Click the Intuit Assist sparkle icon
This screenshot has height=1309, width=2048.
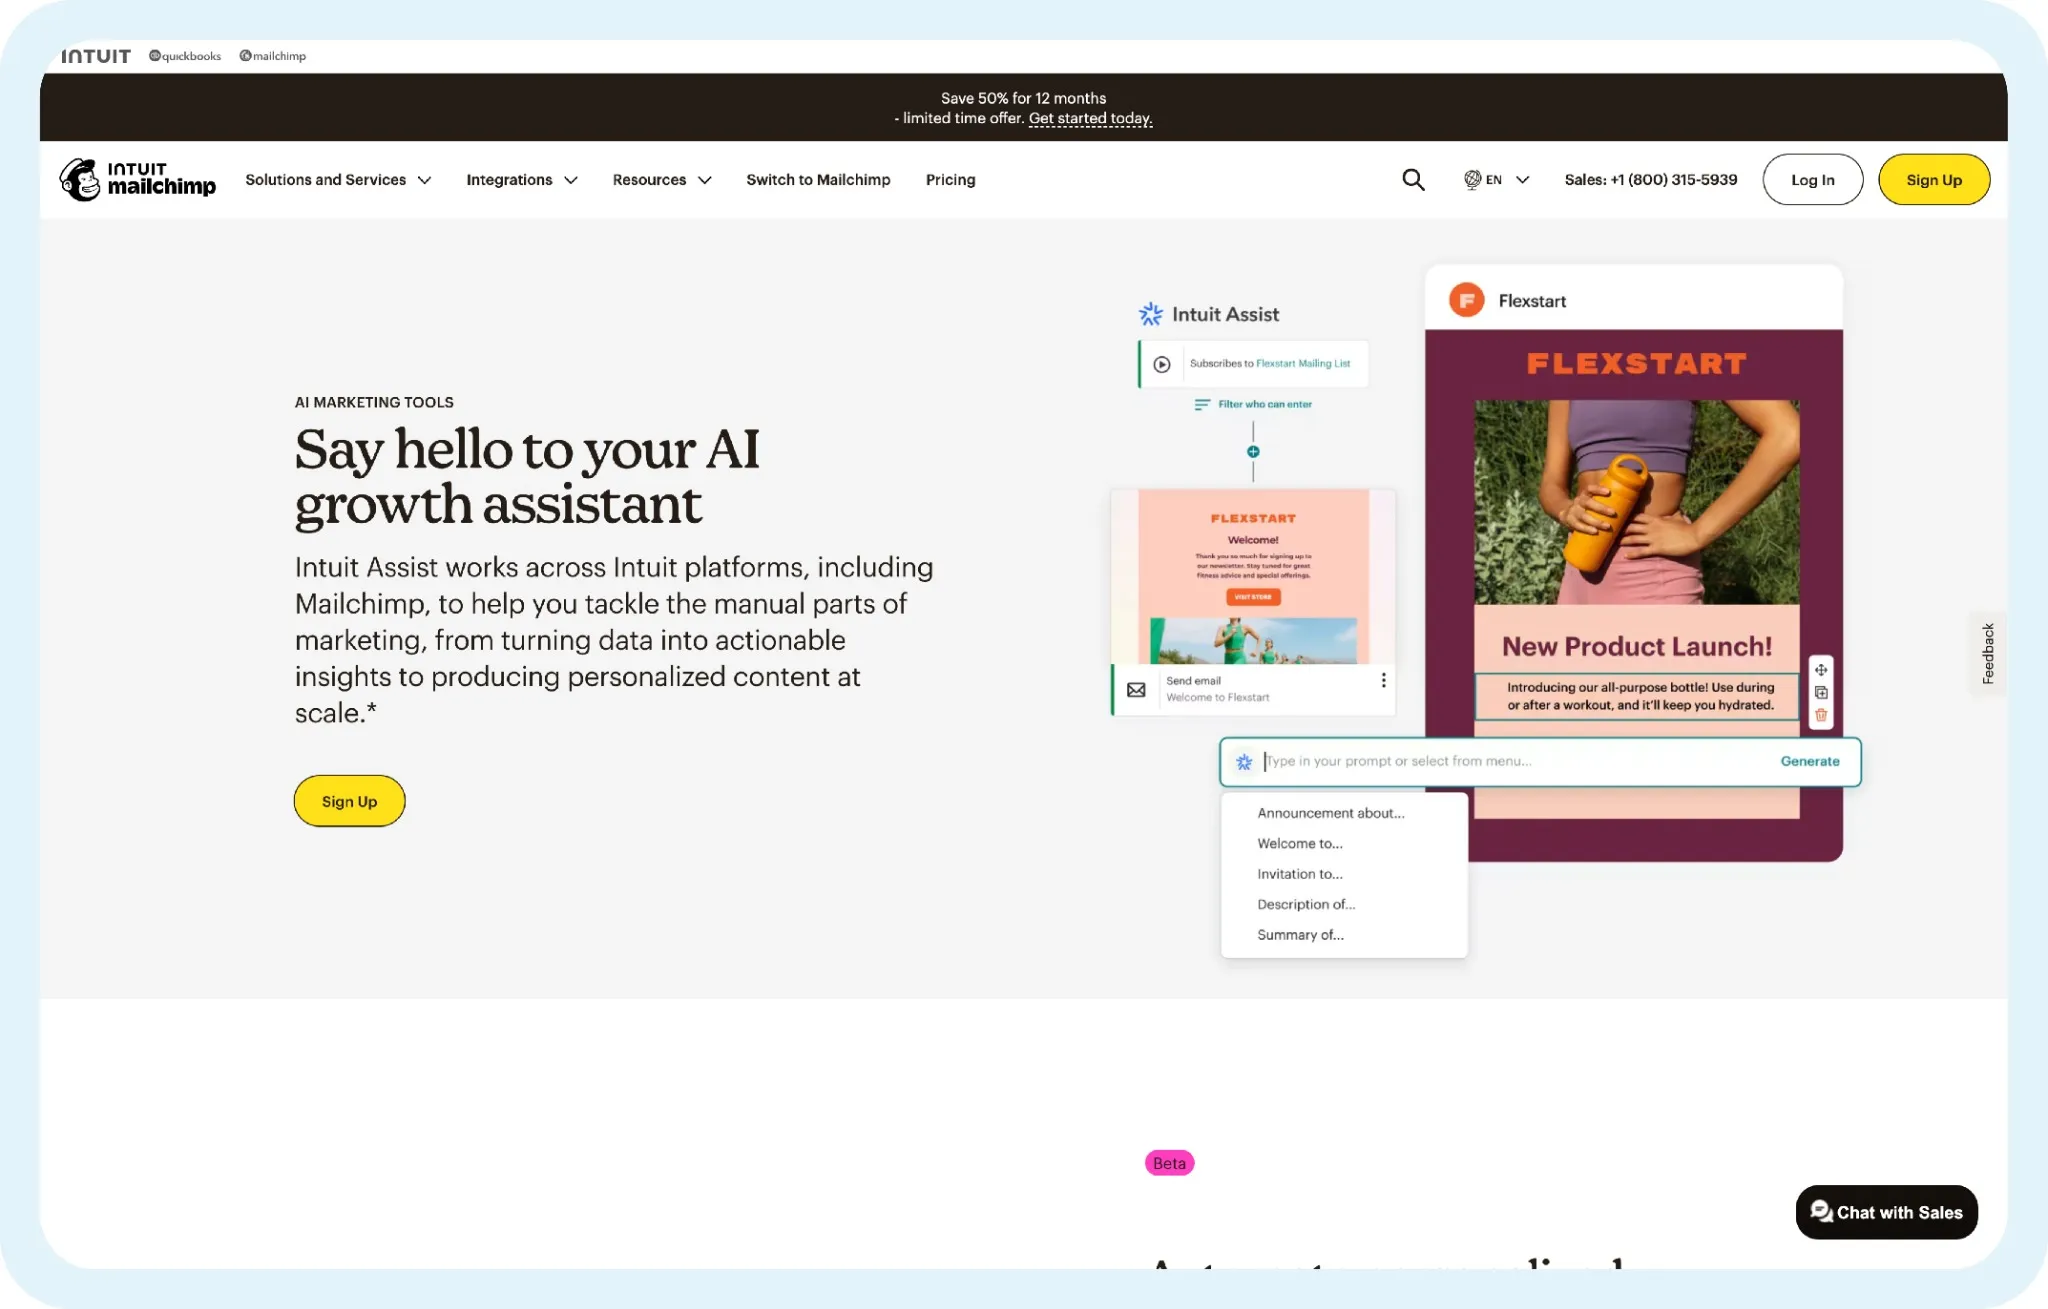tap(1150, 314)
